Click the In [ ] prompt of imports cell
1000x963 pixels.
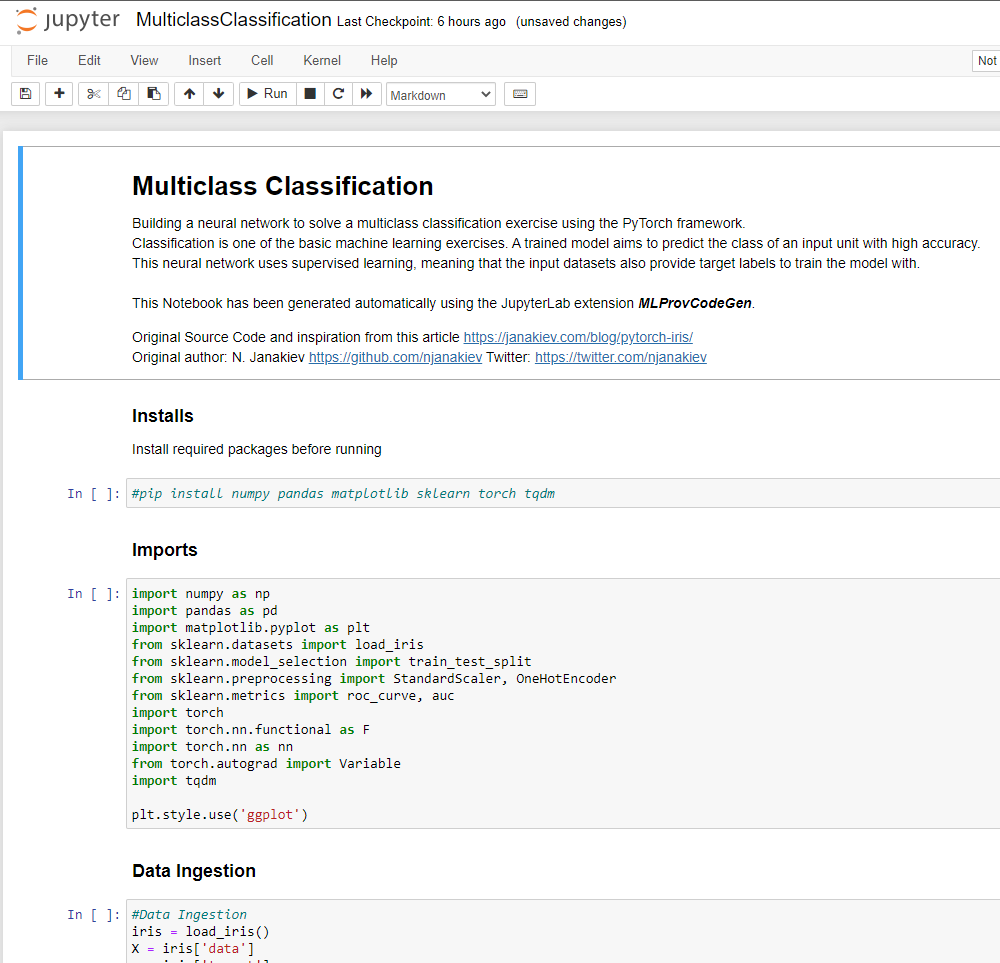94,594
